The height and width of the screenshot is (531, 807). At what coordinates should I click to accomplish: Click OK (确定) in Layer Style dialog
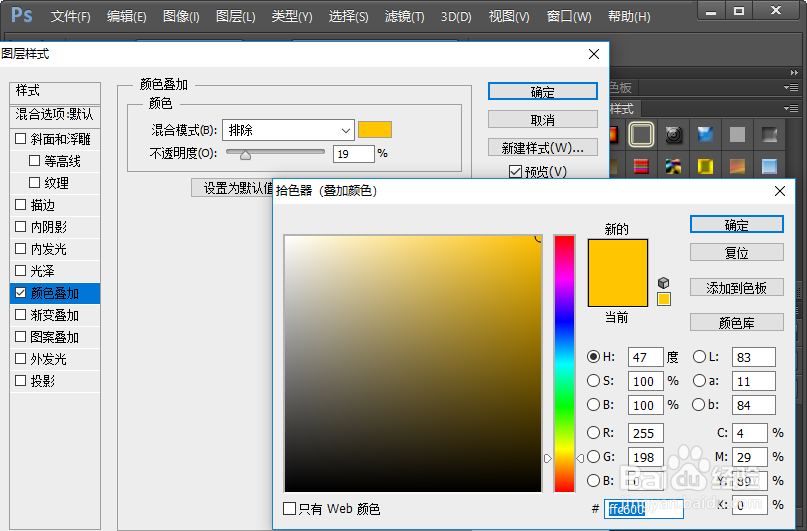tap(542, 92)
